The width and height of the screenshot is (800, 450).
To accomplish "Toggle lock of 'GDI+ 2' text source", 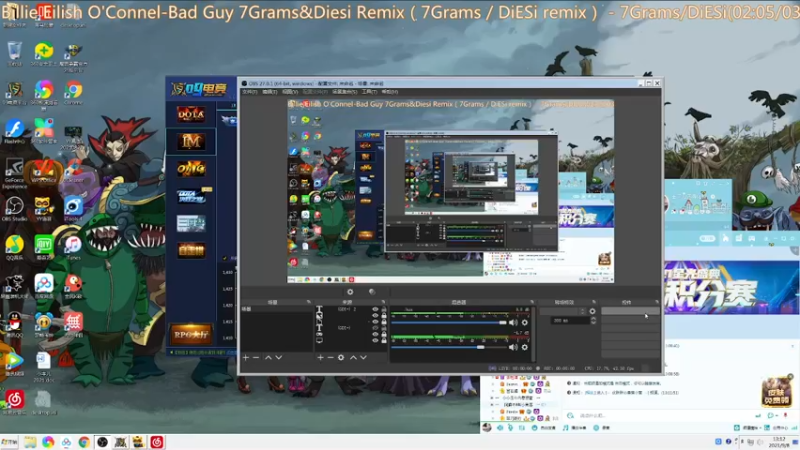I will (384, 309).
